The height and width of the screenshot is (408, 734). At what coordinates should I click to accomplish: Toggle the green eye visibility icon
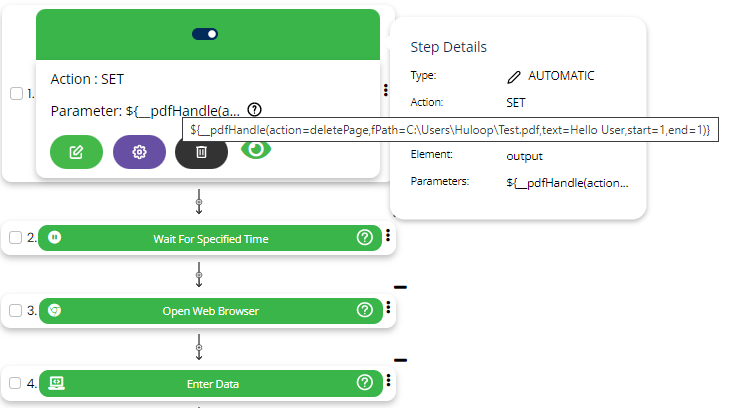pos(258,149)
